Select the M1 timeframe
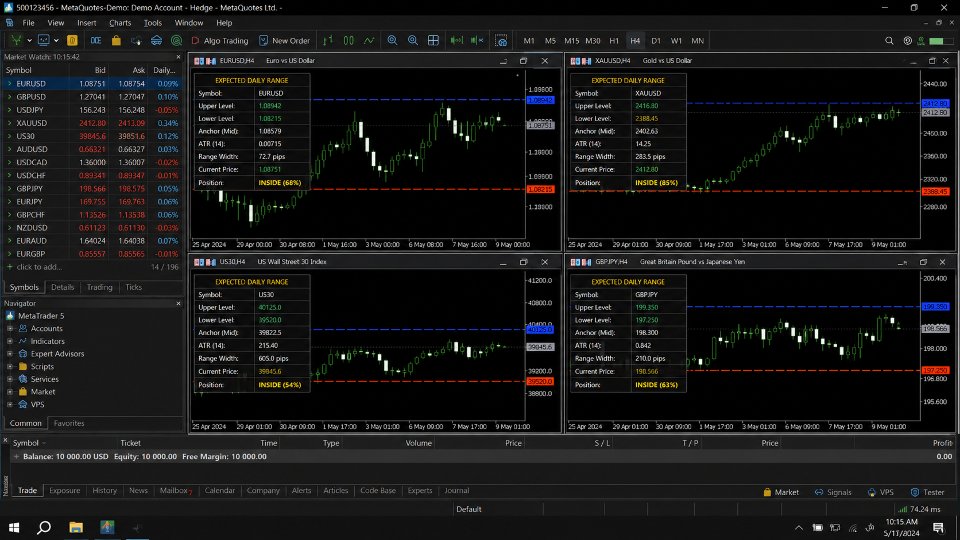 point(529,40)
